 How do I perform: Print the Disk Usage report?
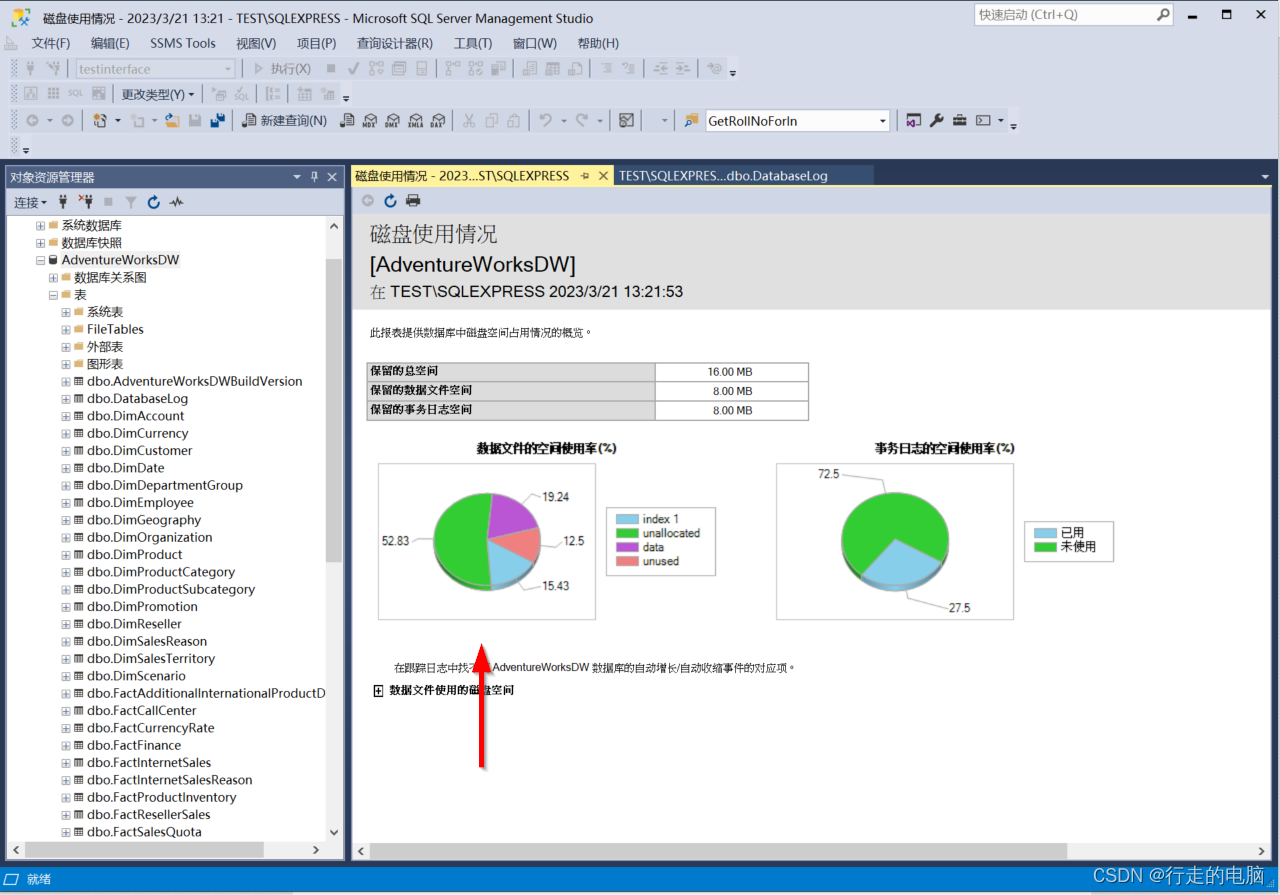coord(413,201)
